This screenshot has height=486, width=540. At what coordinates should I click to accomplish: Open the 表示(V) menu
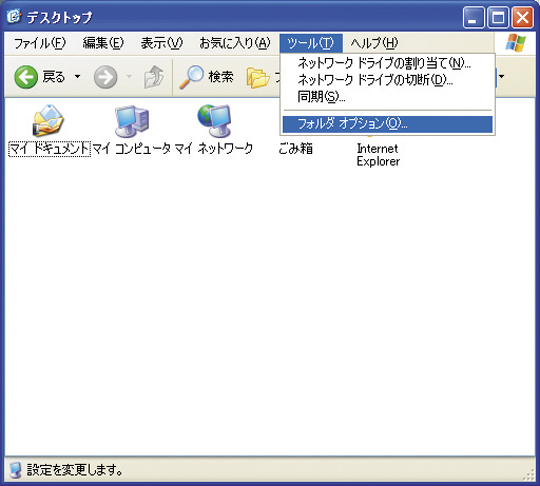click(162, 43)
